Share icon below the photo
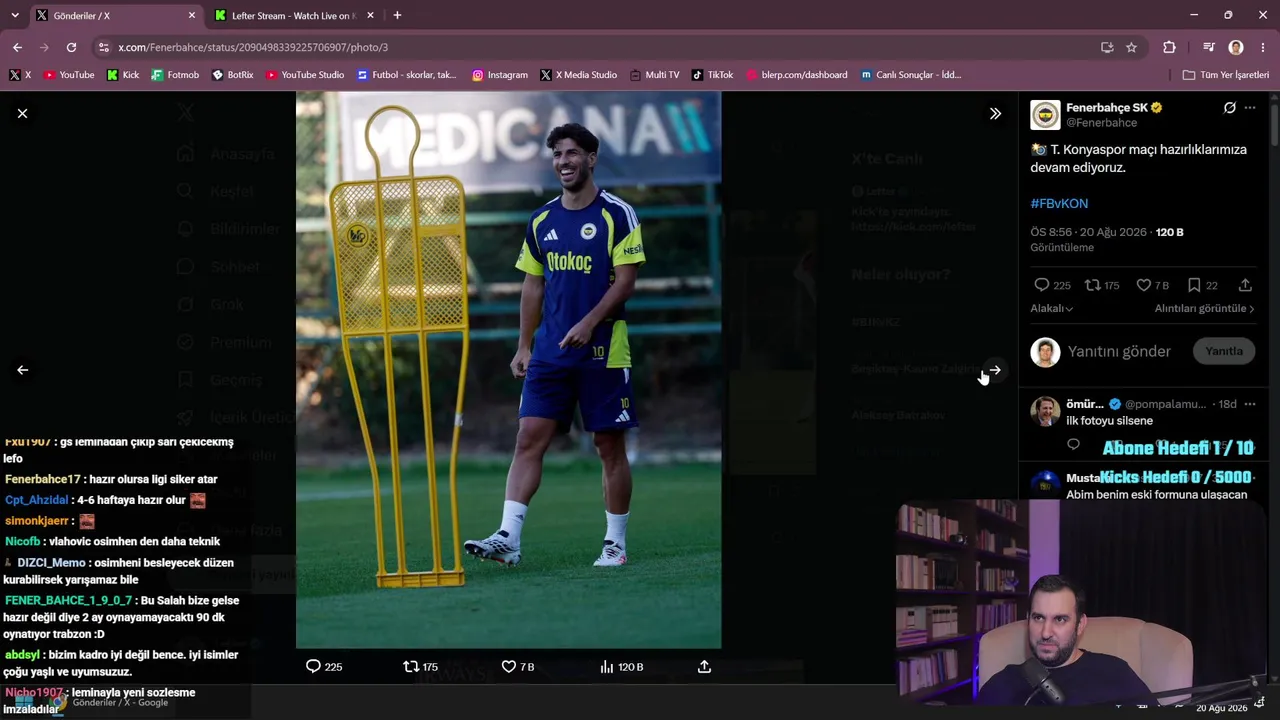1280x720 pixels. [x=704, y=666]
